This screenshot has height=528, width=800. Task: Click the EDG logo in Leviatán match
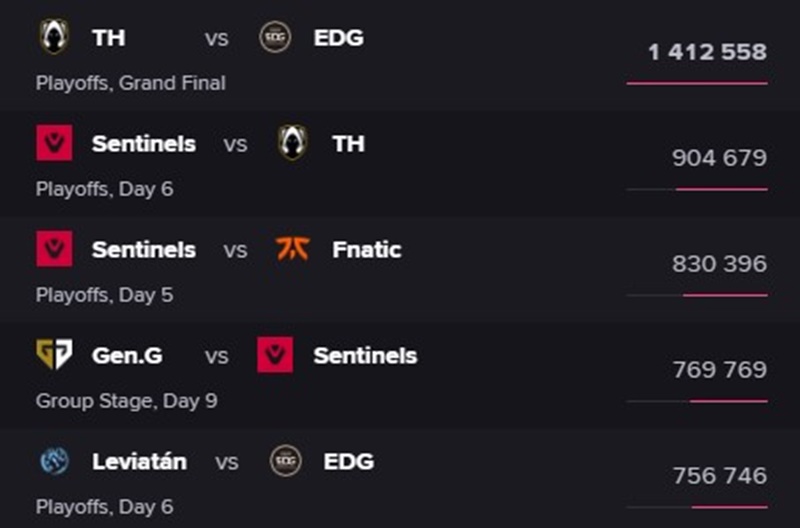286,461
